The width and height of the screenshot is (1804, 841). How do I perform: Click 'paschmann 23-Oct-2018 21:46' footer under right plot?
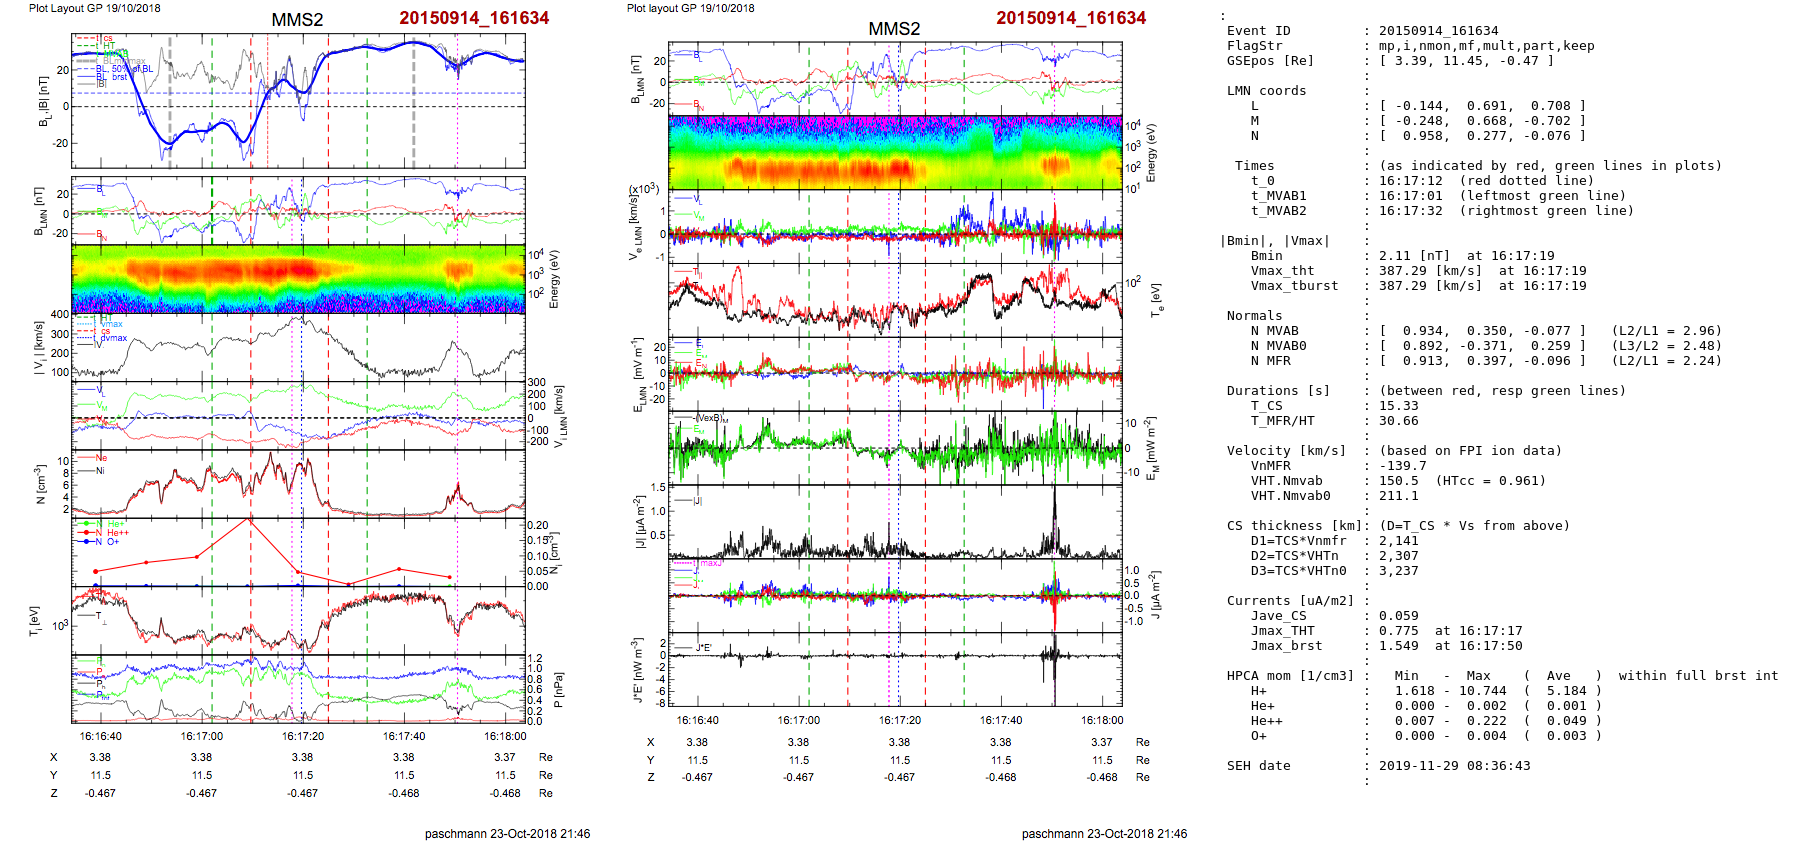(x=1104, y=833)
